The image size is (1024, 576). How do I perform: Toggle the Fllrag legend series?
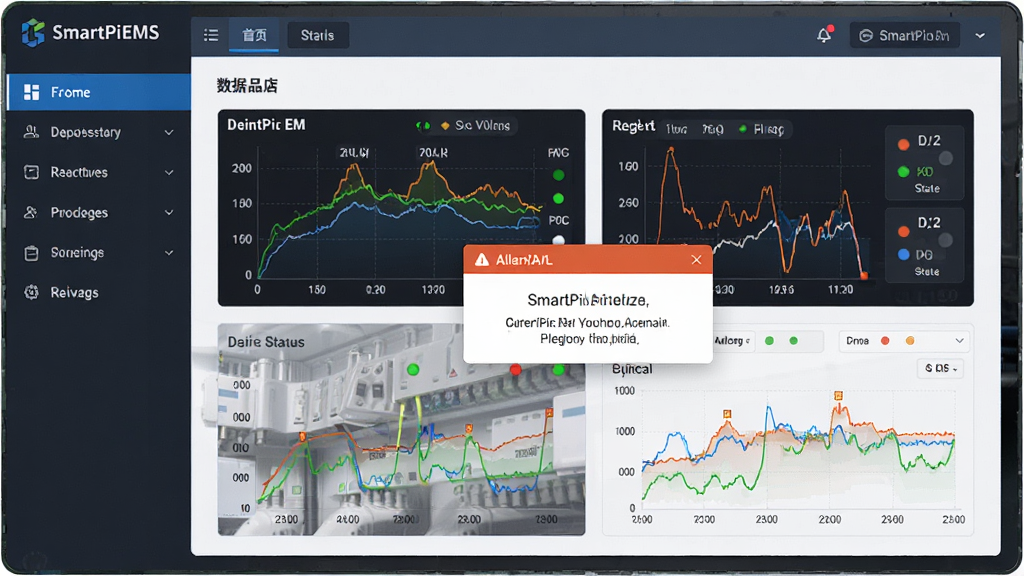point(761,129)
